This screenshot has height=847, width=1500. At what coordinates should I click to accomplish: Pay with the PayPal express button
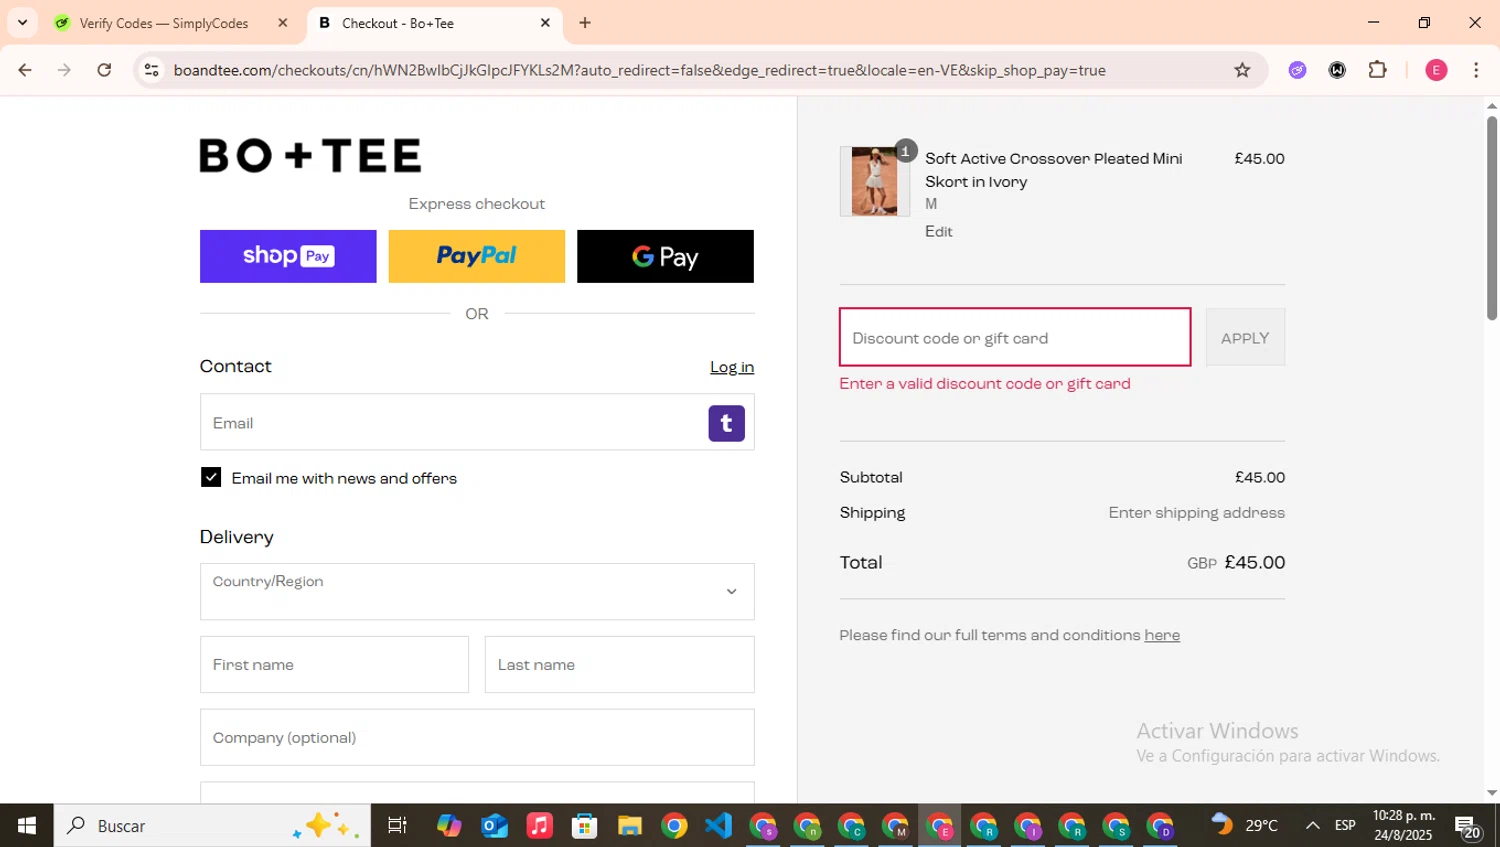(x=476, y=256)
